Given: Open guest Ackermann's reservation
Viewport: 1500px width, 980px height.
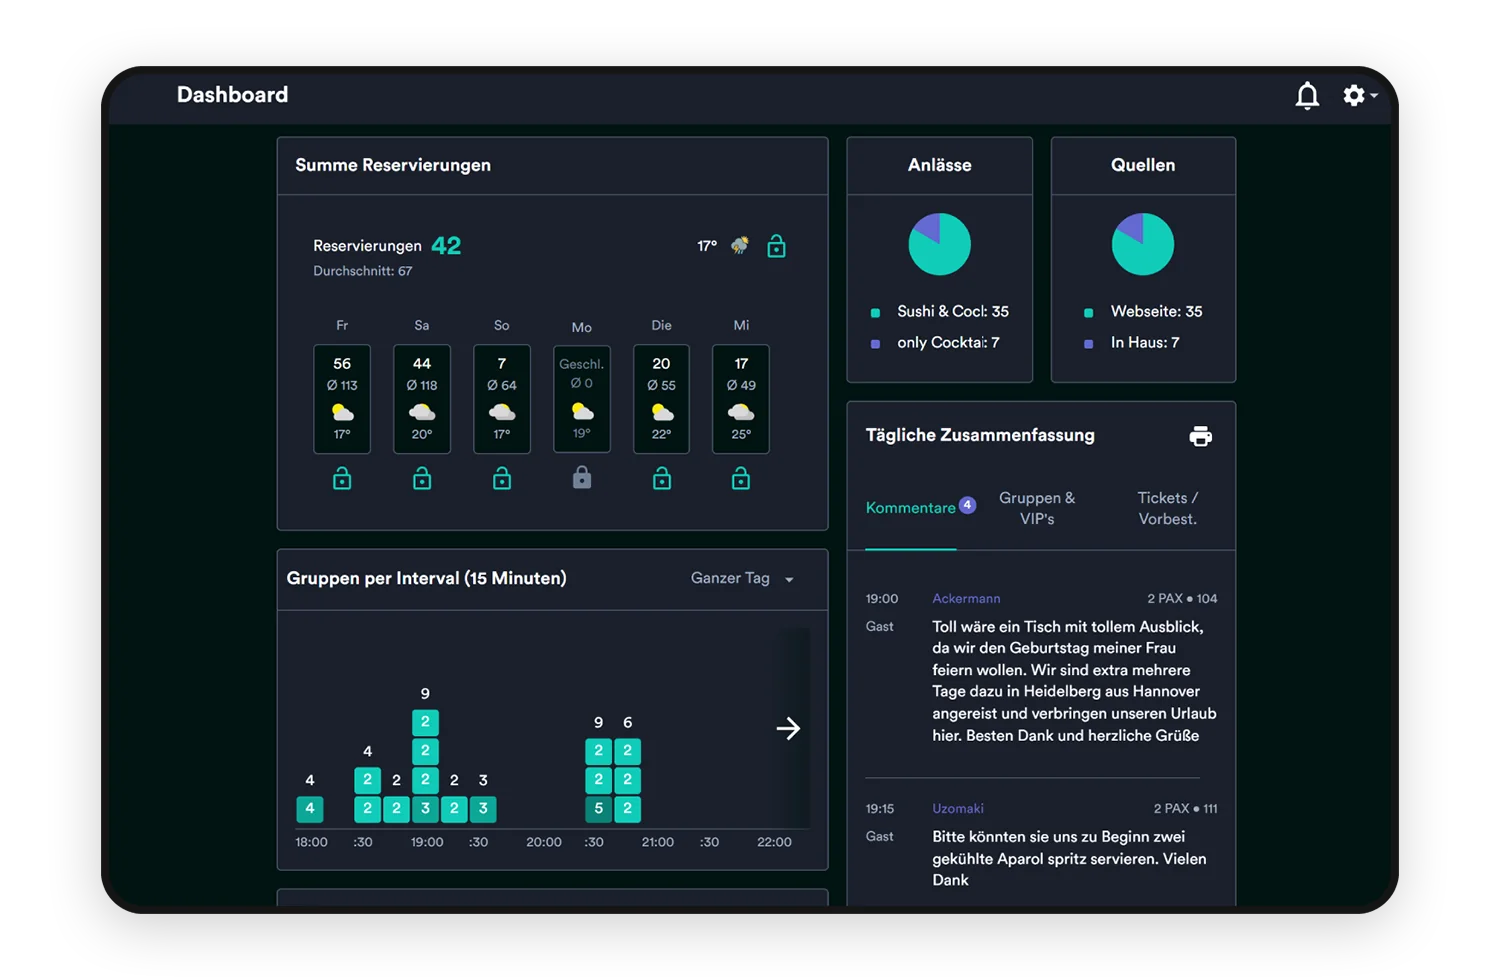Looking at the screenshot, I should 966,598.
